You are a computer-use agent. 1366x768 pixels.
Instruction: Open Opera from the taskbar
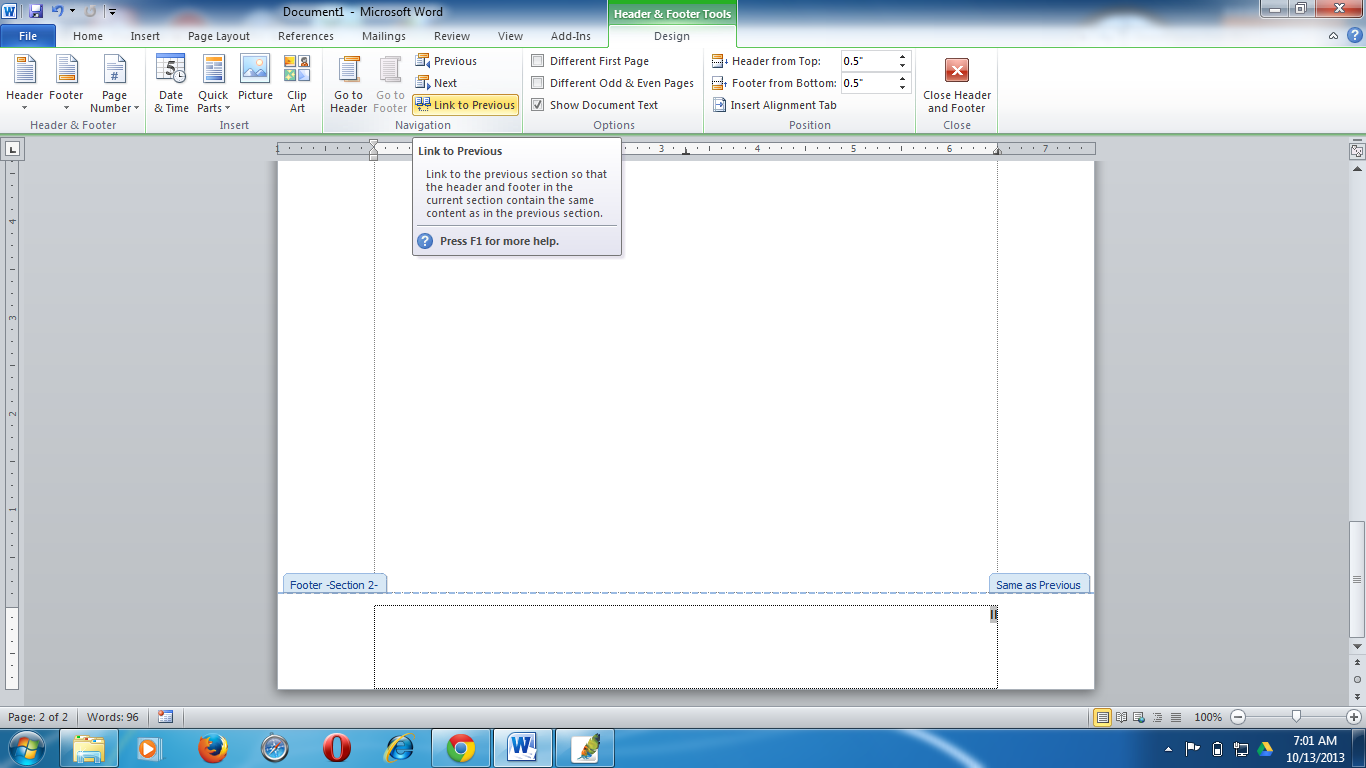tap(337, 748)
